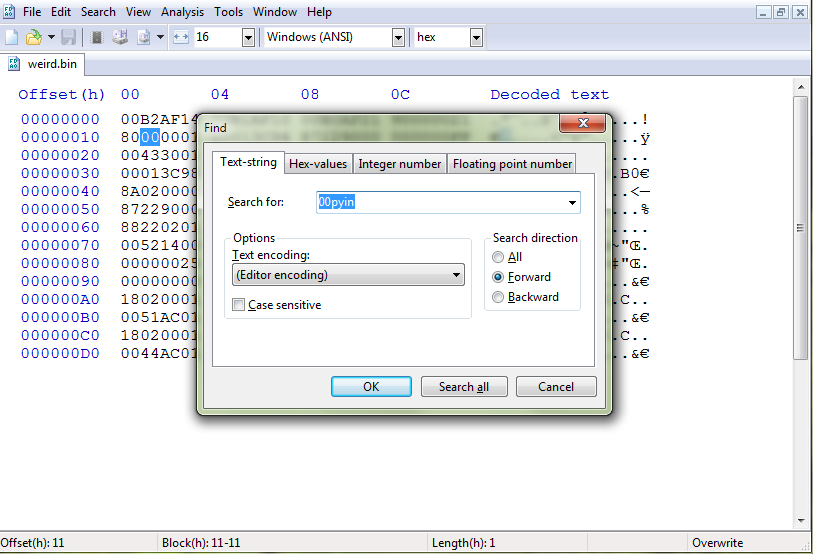Select the weird.bin document tab
Screen dimensions: 813x554
[43, 64]
